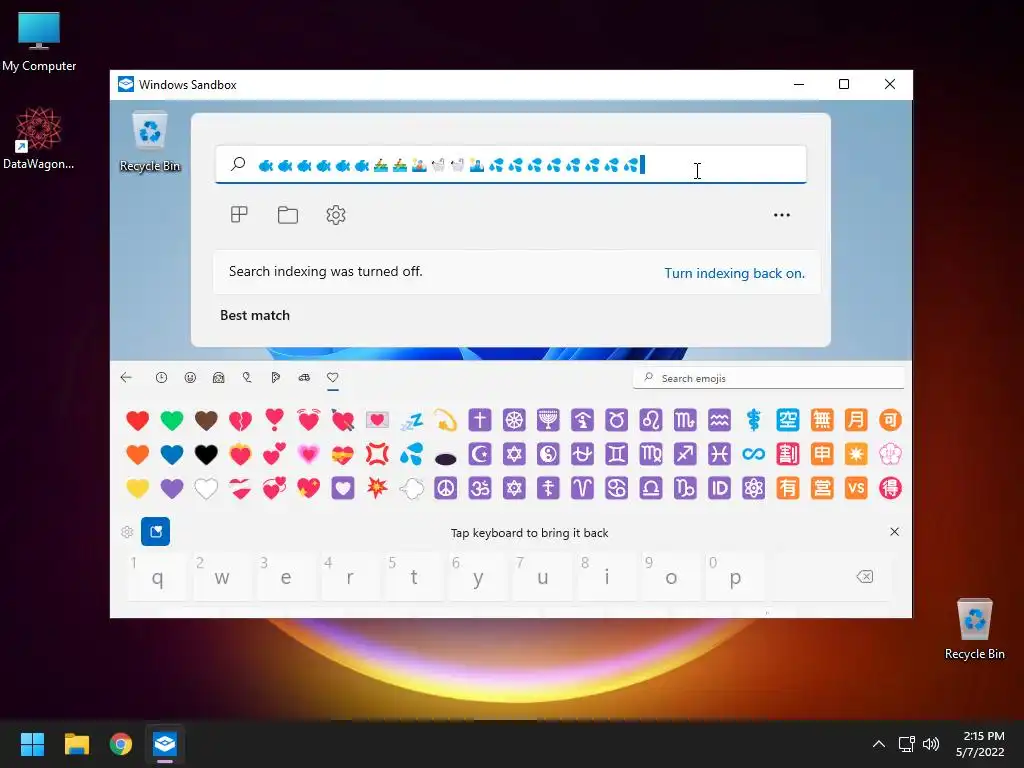
Task: Choose the Om symbol emoji
Action: tap(480, 488)
